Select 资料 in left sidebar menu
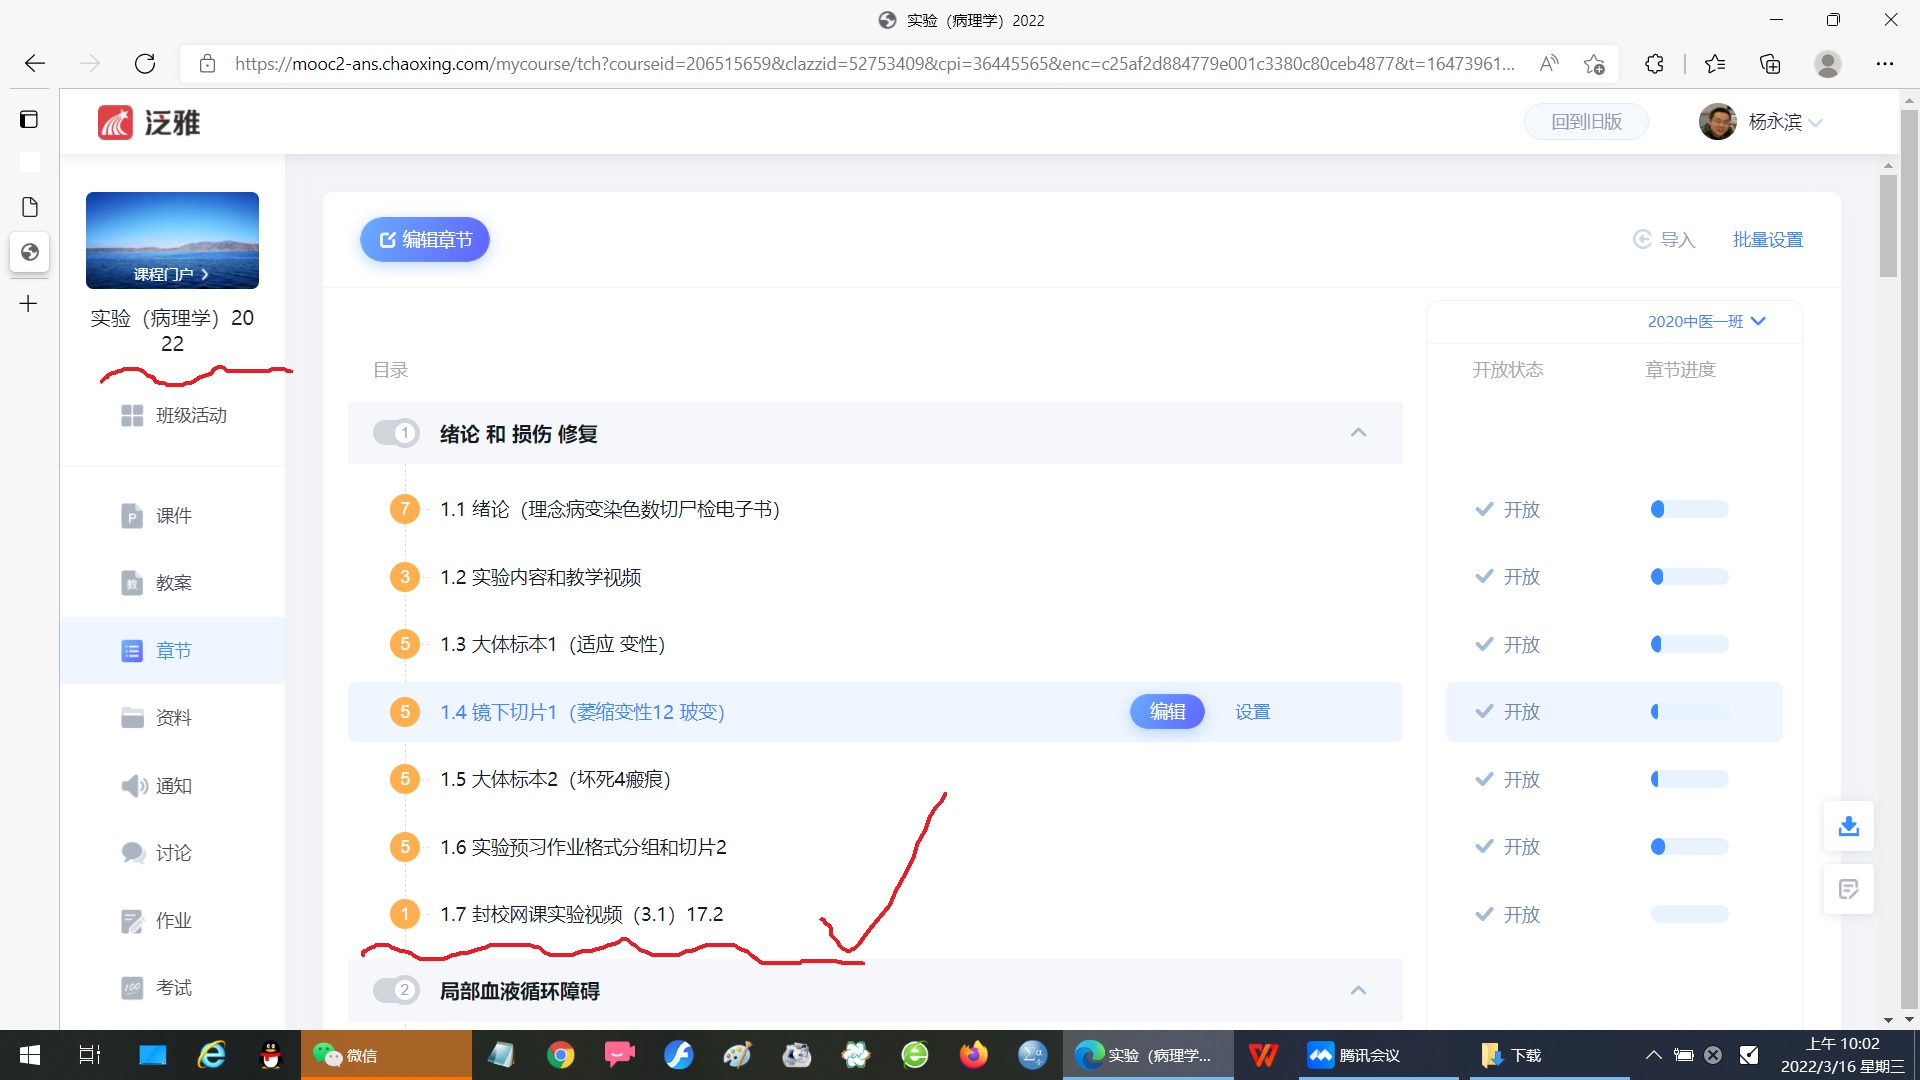 [x=172, y=718]
